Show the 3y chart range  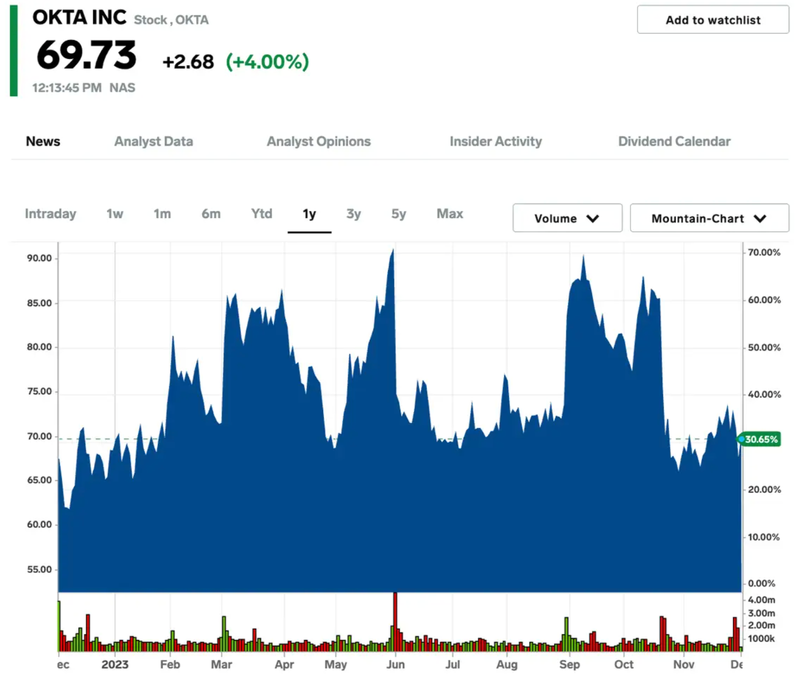click(x=354, y=214)
